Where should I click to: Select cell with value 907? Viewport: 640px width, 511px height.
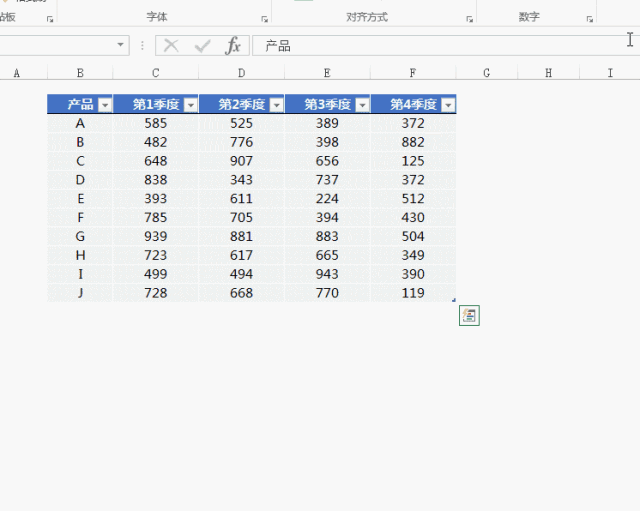(242, 161)
